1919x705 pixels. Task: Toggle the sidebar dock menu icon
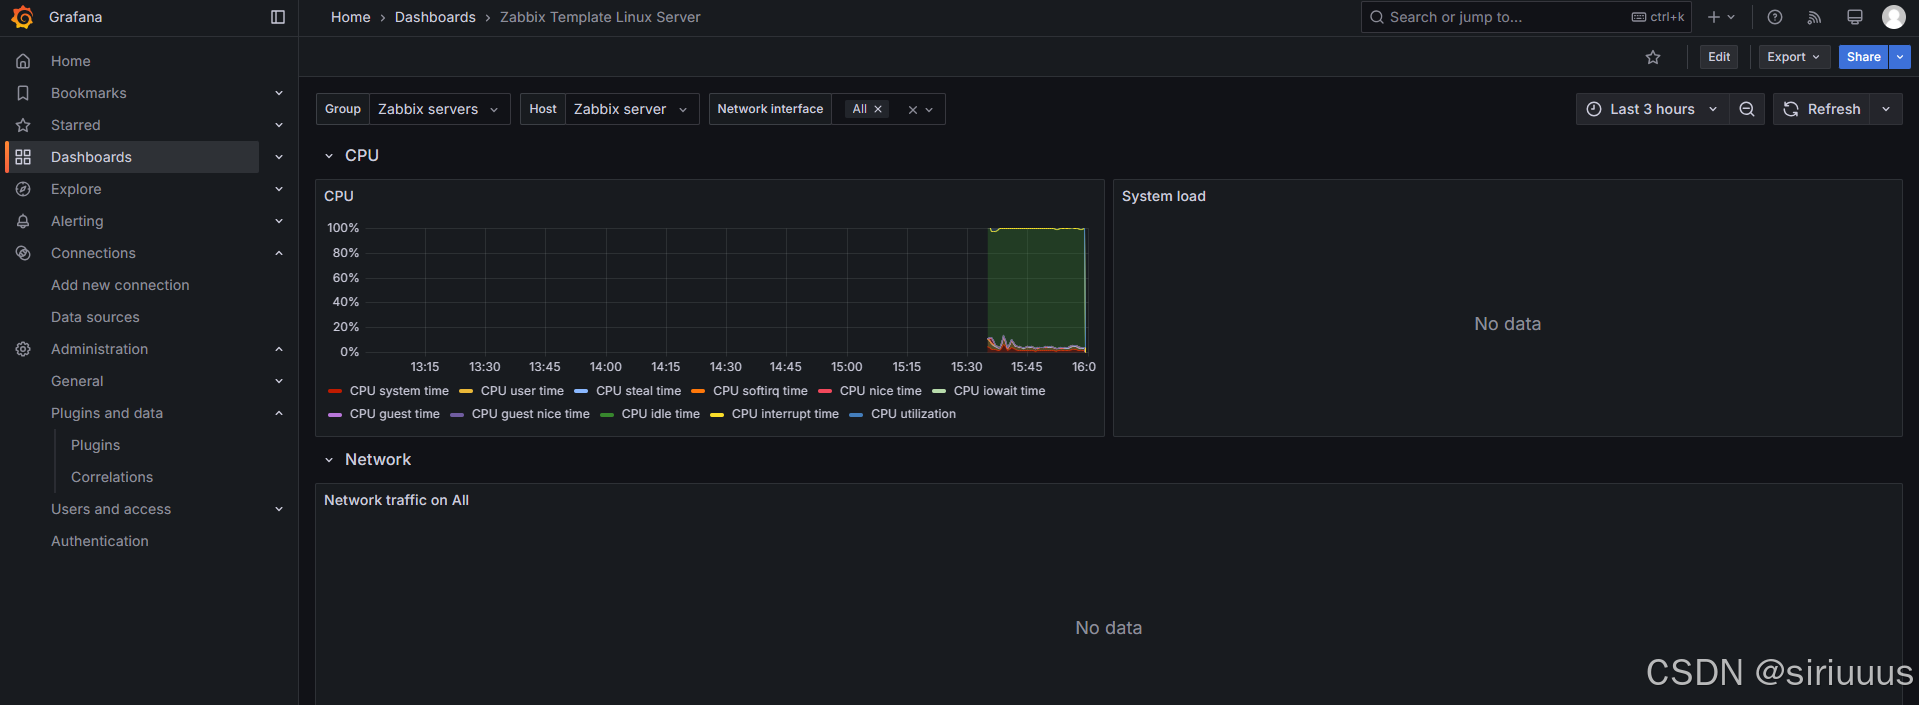(x=278, y=17)
